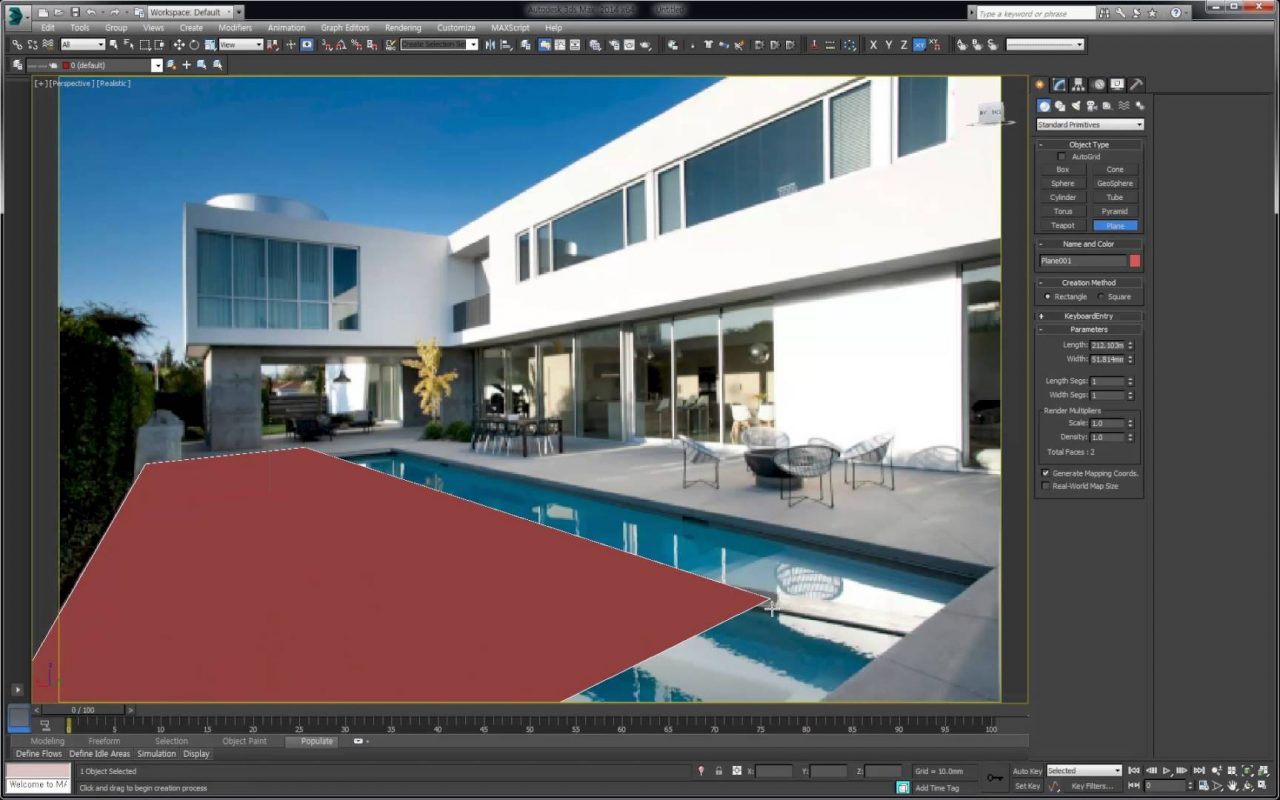The width and height of the screenshot is (1280, 800).
Task: Uncheck Generate Mapping Coords
Action: [1046, 473]
